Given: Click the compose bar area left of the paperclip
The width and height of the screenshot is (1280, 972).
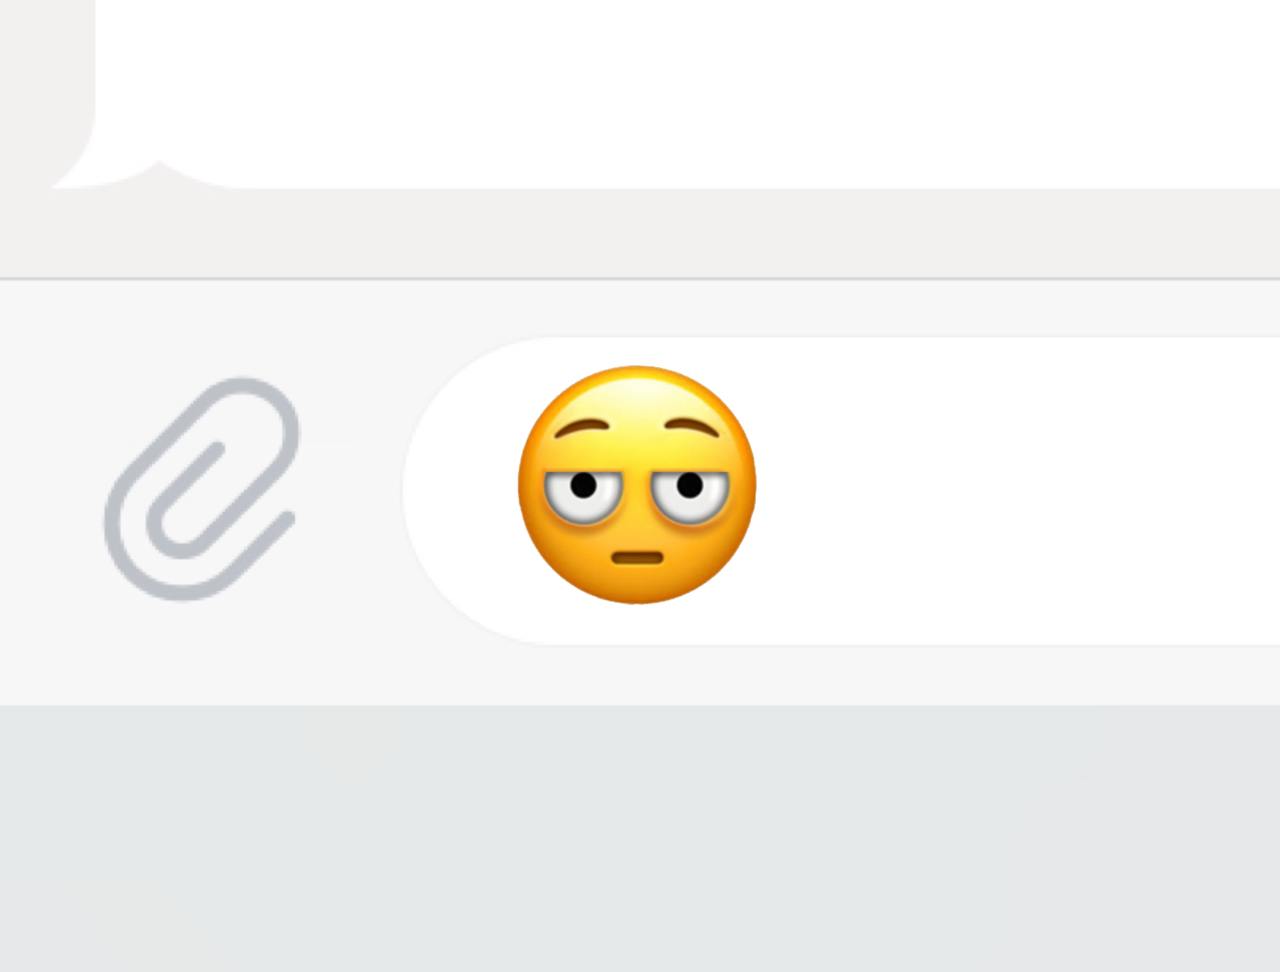Looking at the screenshot, I should 50,490.
